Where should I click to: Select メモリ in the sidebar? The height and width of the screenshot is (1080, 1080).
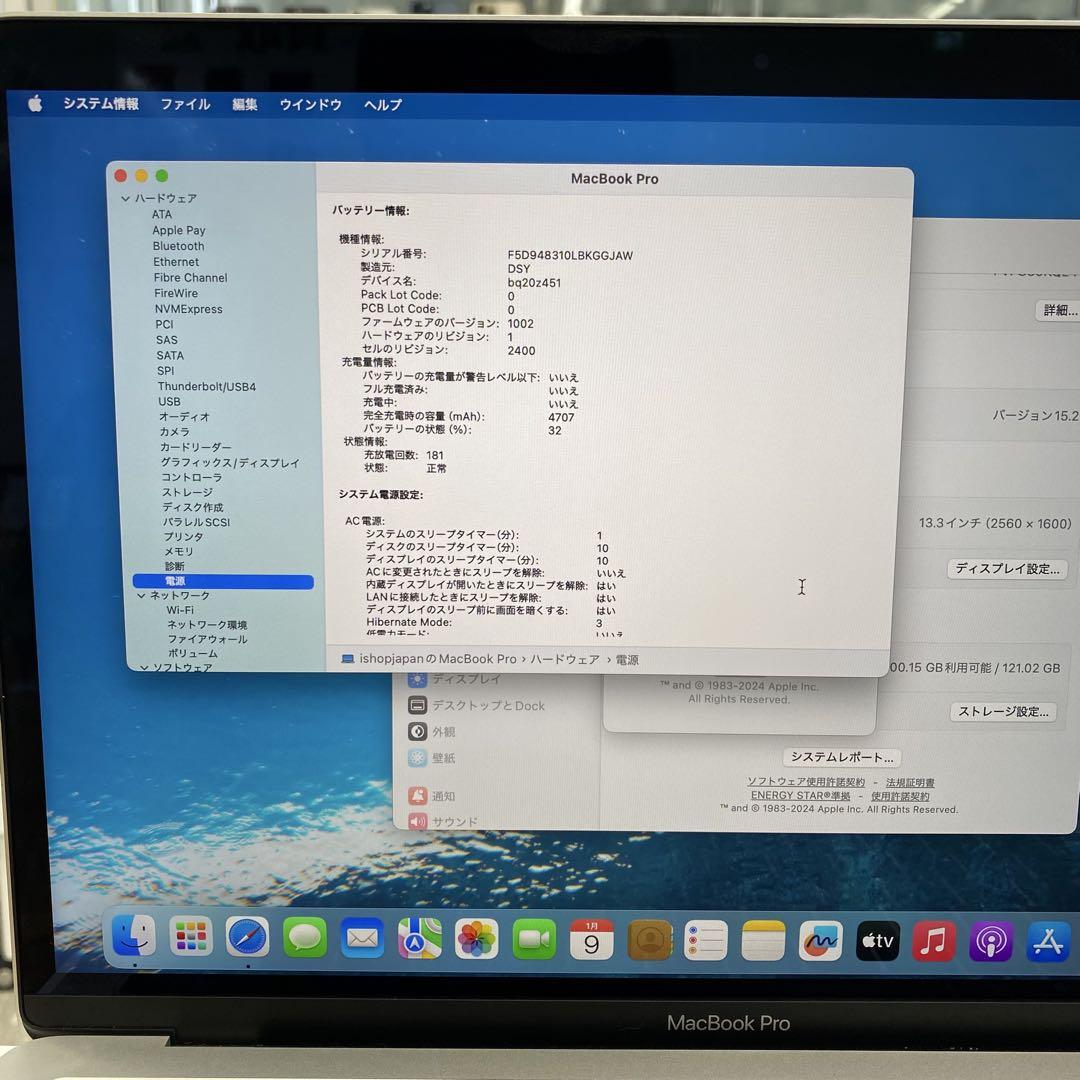[x=179, y=552]
